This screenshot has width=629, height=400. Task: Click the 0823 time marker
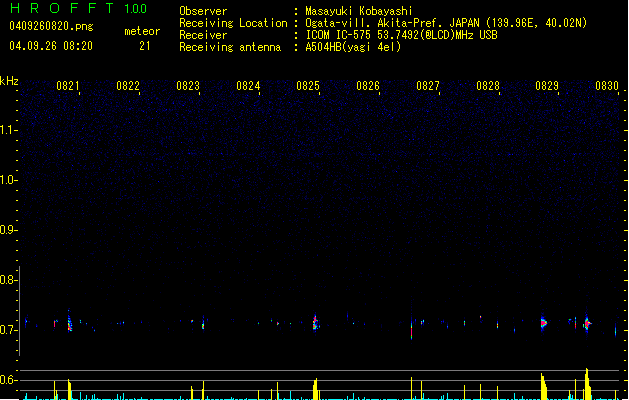(188, 86)
